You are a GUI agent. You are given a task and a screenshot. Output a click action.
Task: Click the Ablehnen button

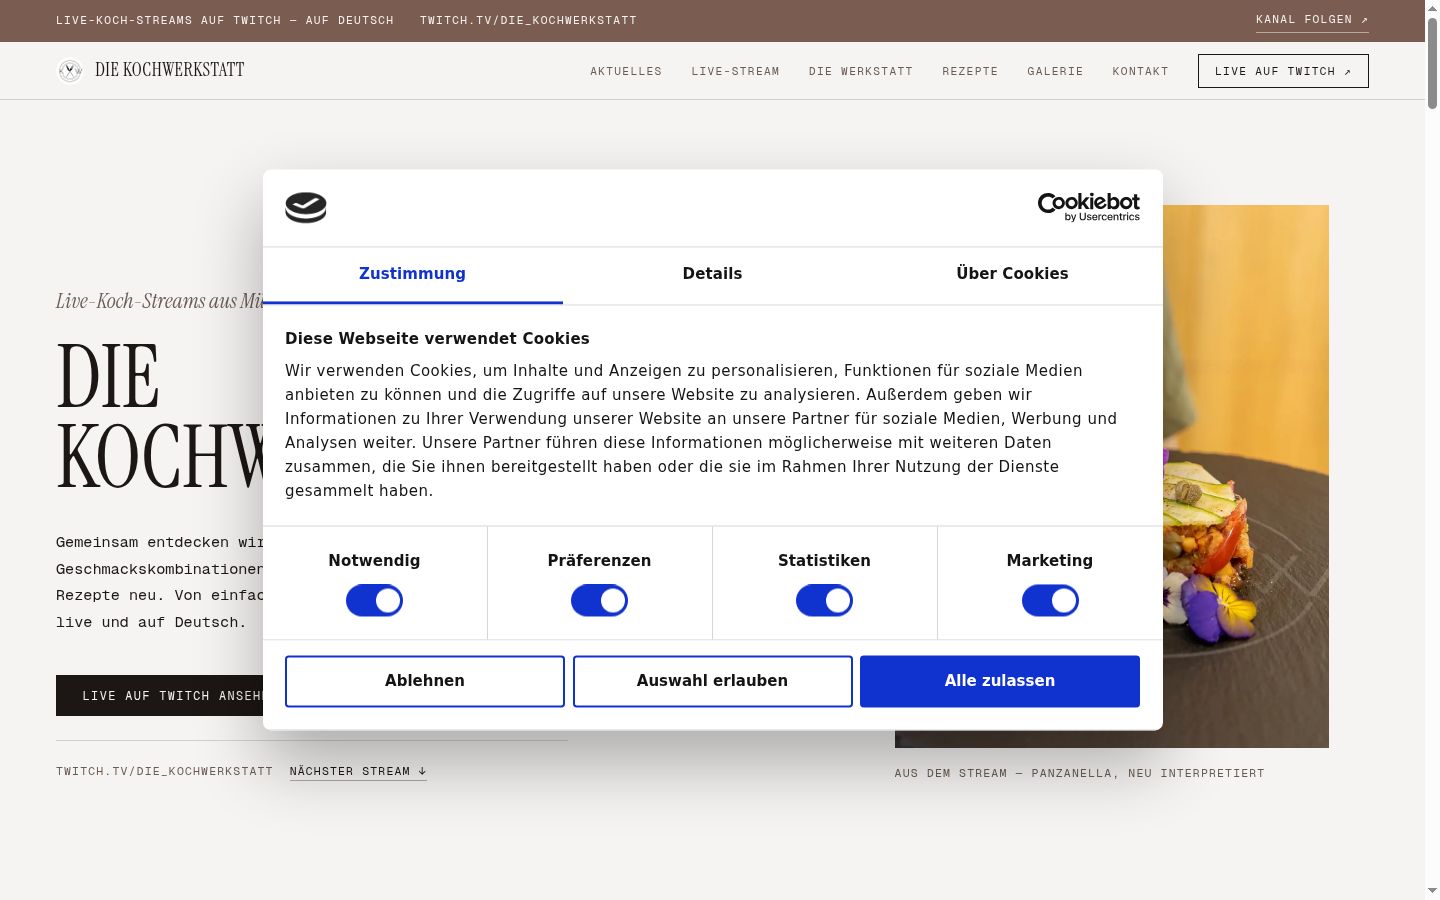(425, 681)
